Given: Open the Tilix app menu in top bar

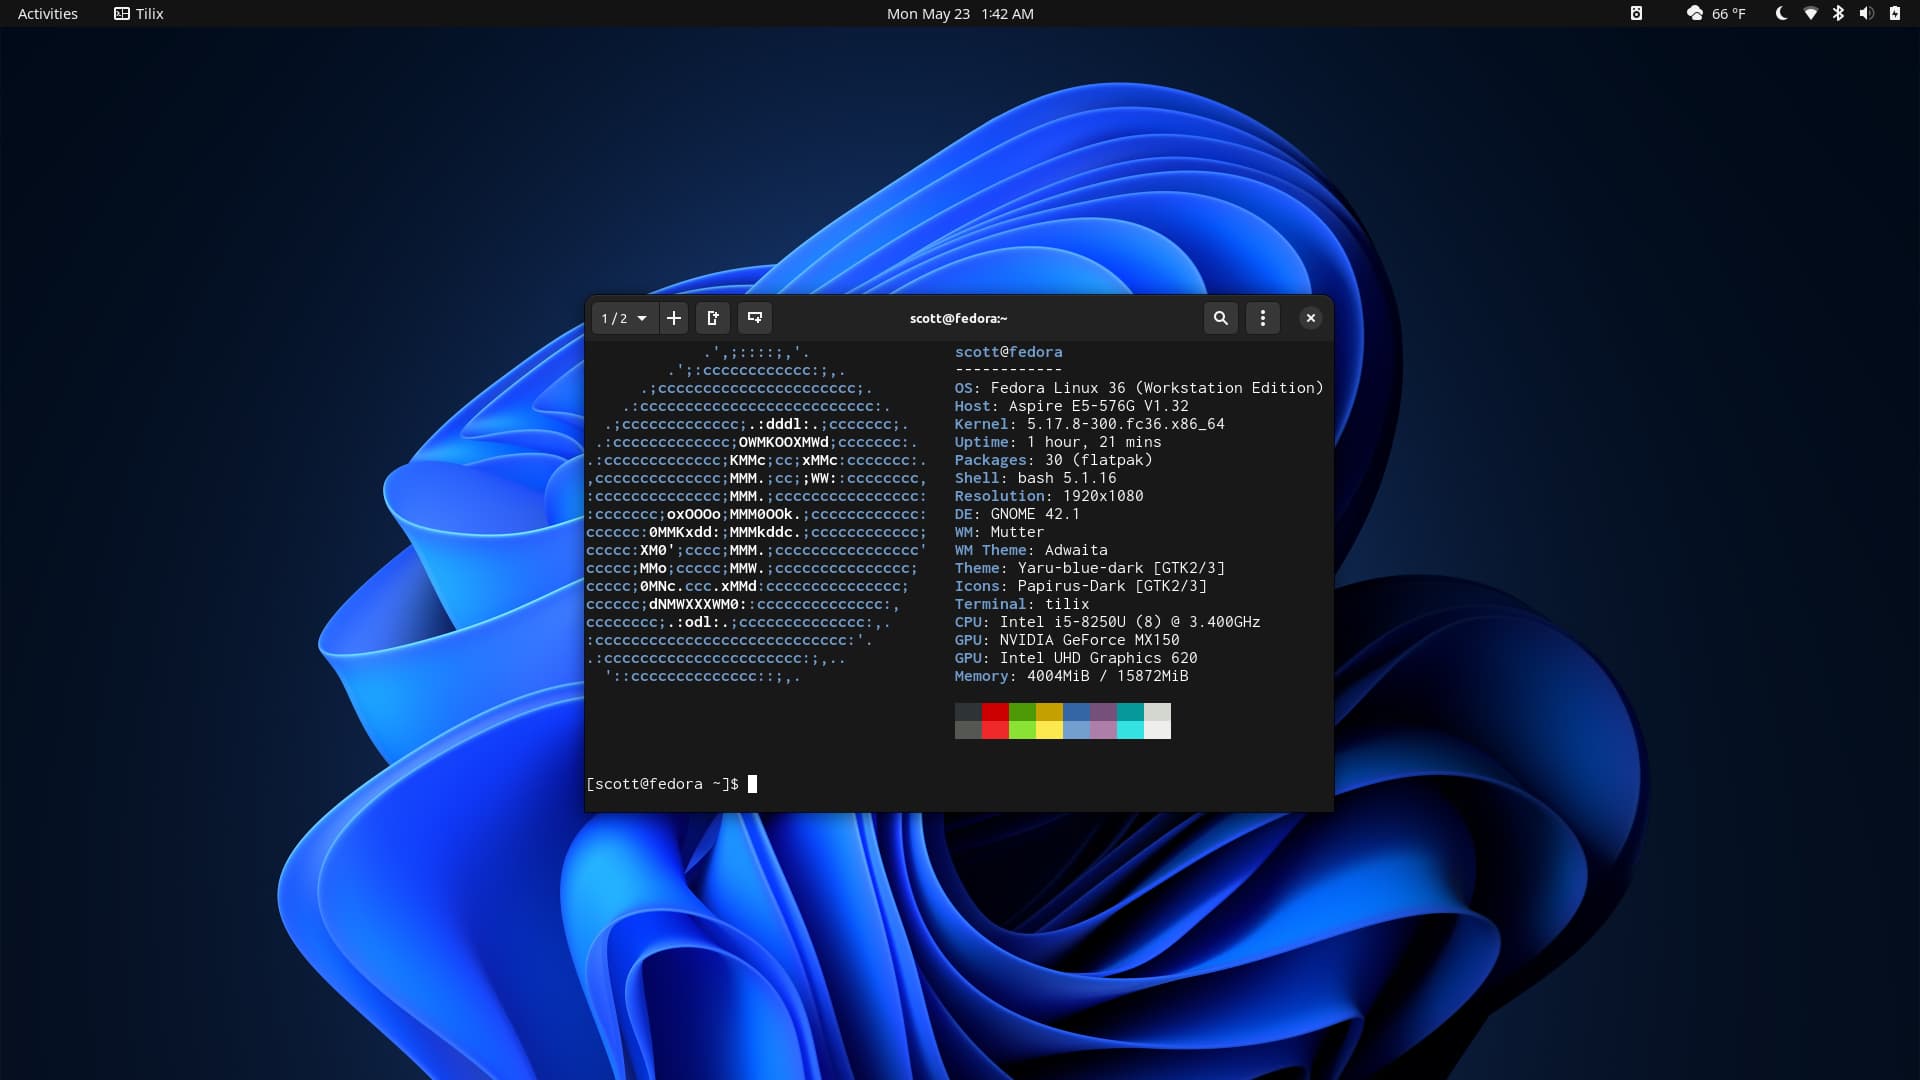Looking at the screenshot, I should (138, 13).
